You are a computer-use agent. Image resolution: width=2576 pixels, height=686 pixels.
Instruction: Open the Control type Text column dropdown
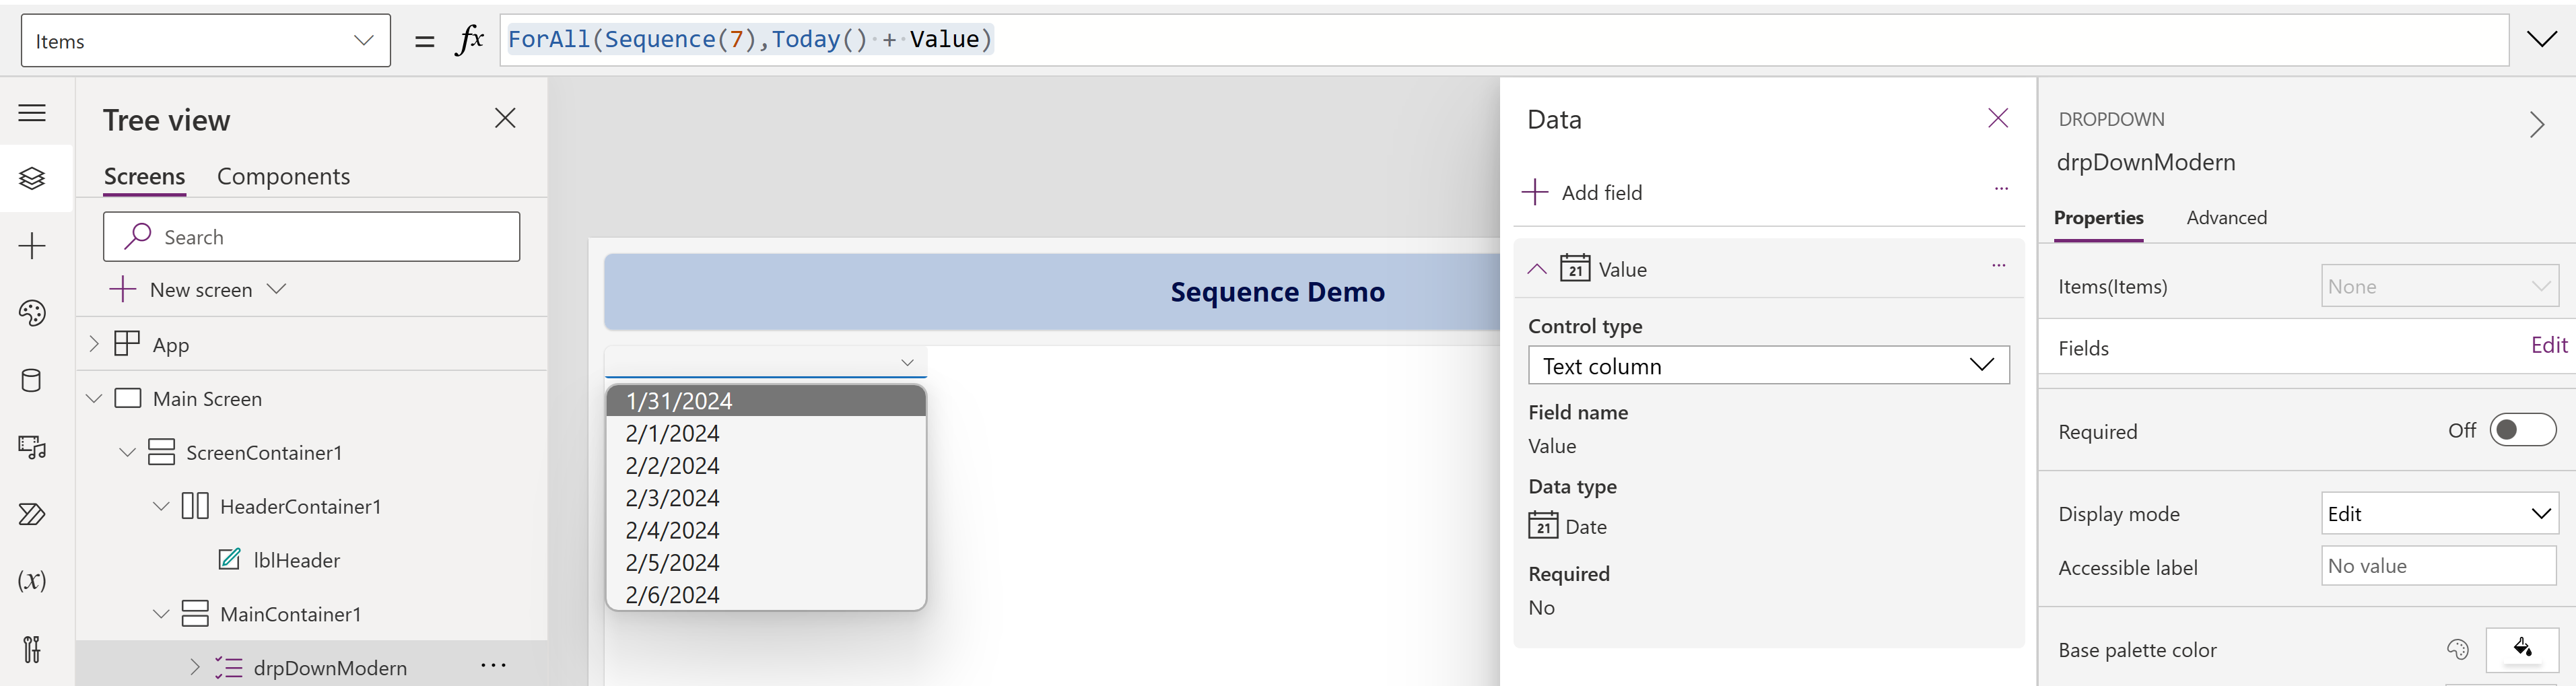[1767, 366]
